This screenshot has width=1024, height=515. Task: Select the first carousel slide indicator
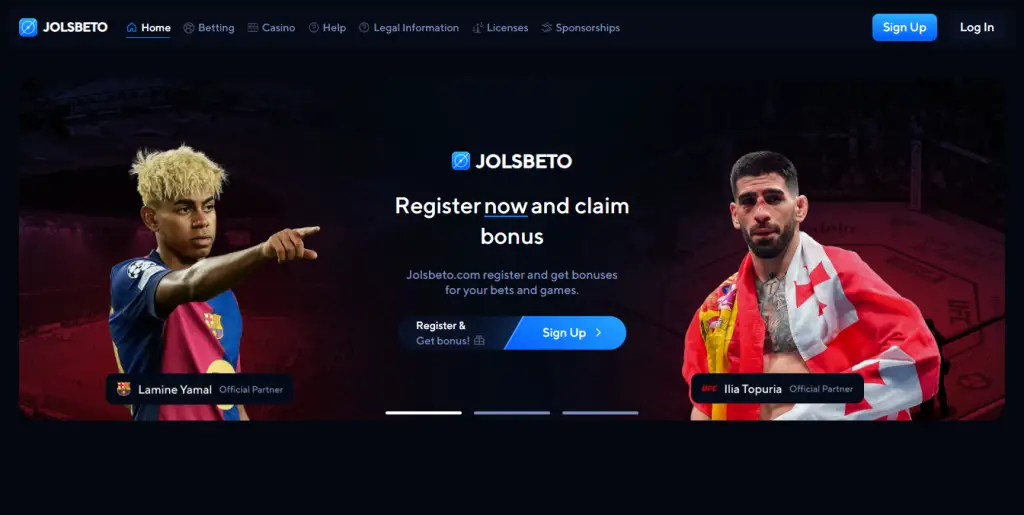423,413
